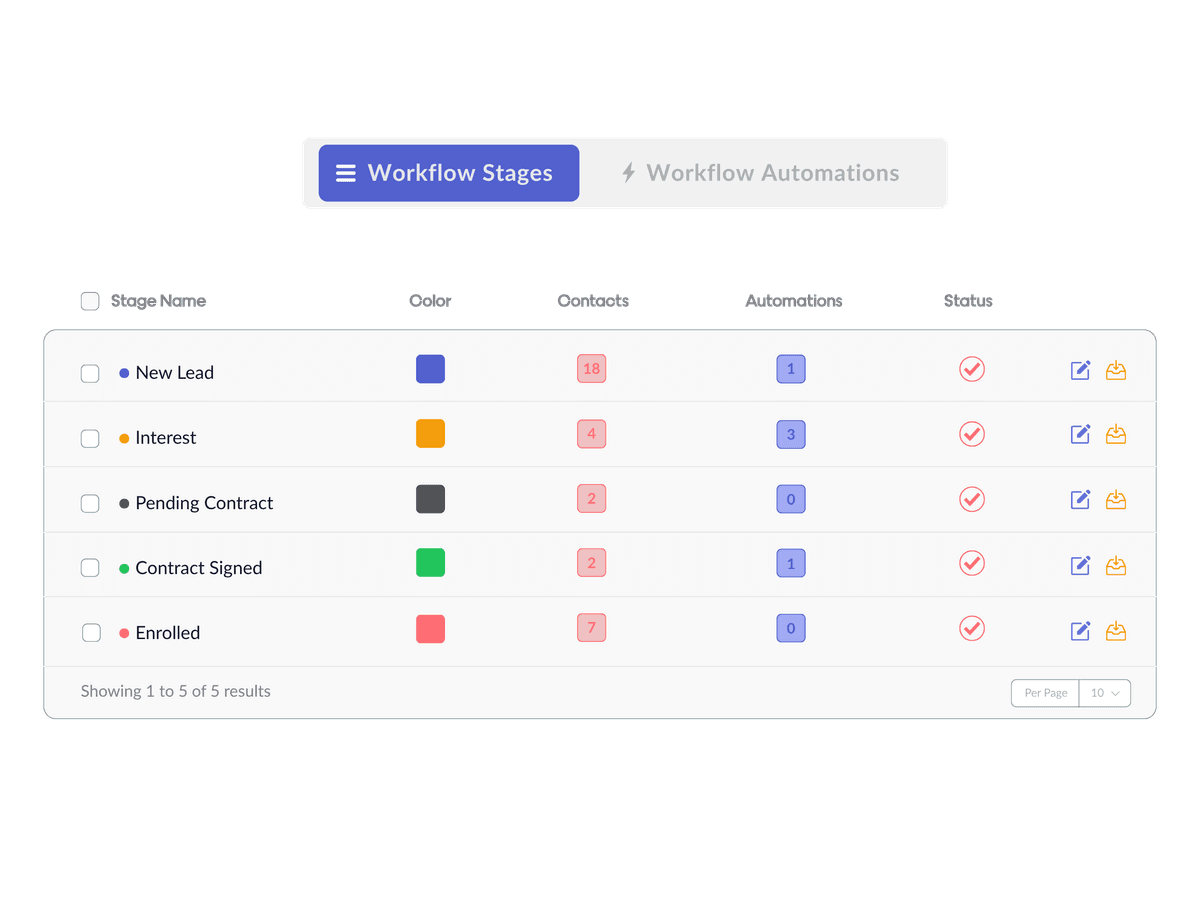
Task: Sort by the Automations column header
Action: point(793,301)
